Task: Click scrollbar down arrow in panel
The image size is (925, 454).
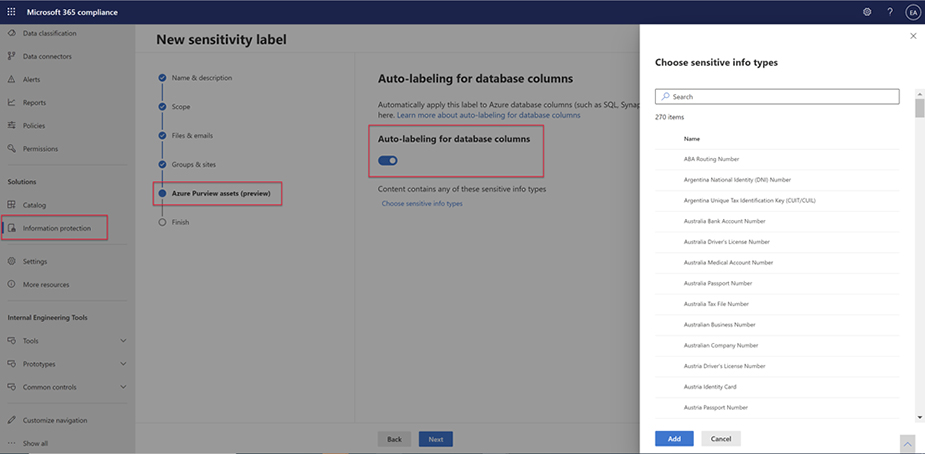Action: tap(919, 416)
